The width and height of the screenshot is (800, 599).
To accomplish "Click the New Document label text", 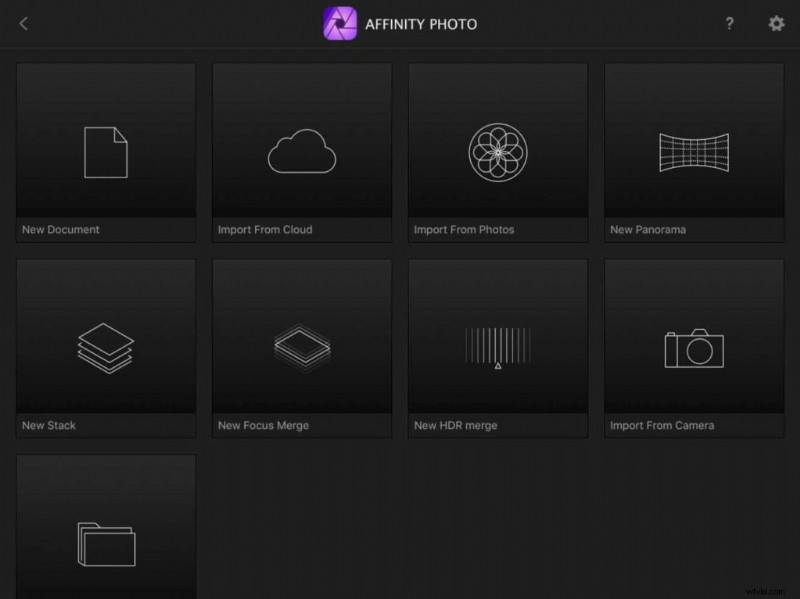I will tap(60, 229).
